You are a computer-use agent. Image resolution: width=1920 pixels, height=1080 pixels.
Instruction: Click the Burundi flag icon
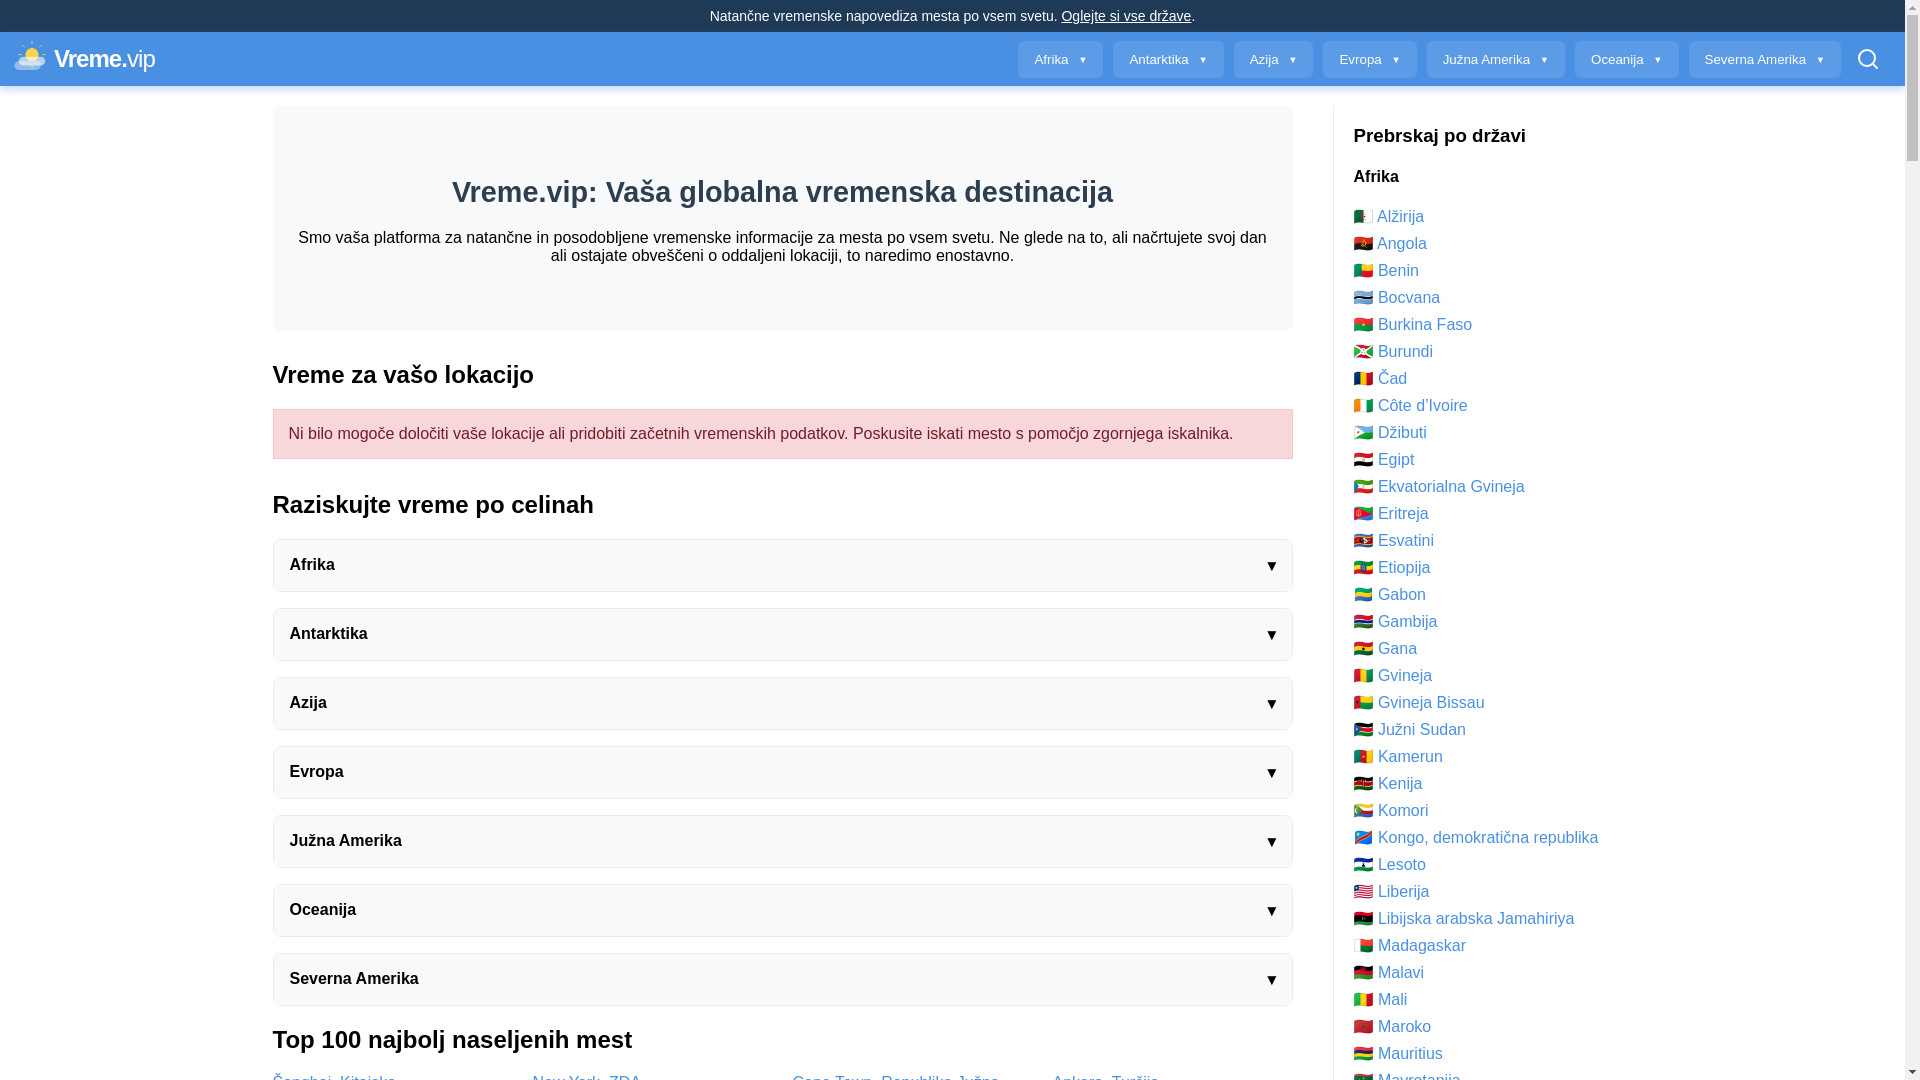1363,352
